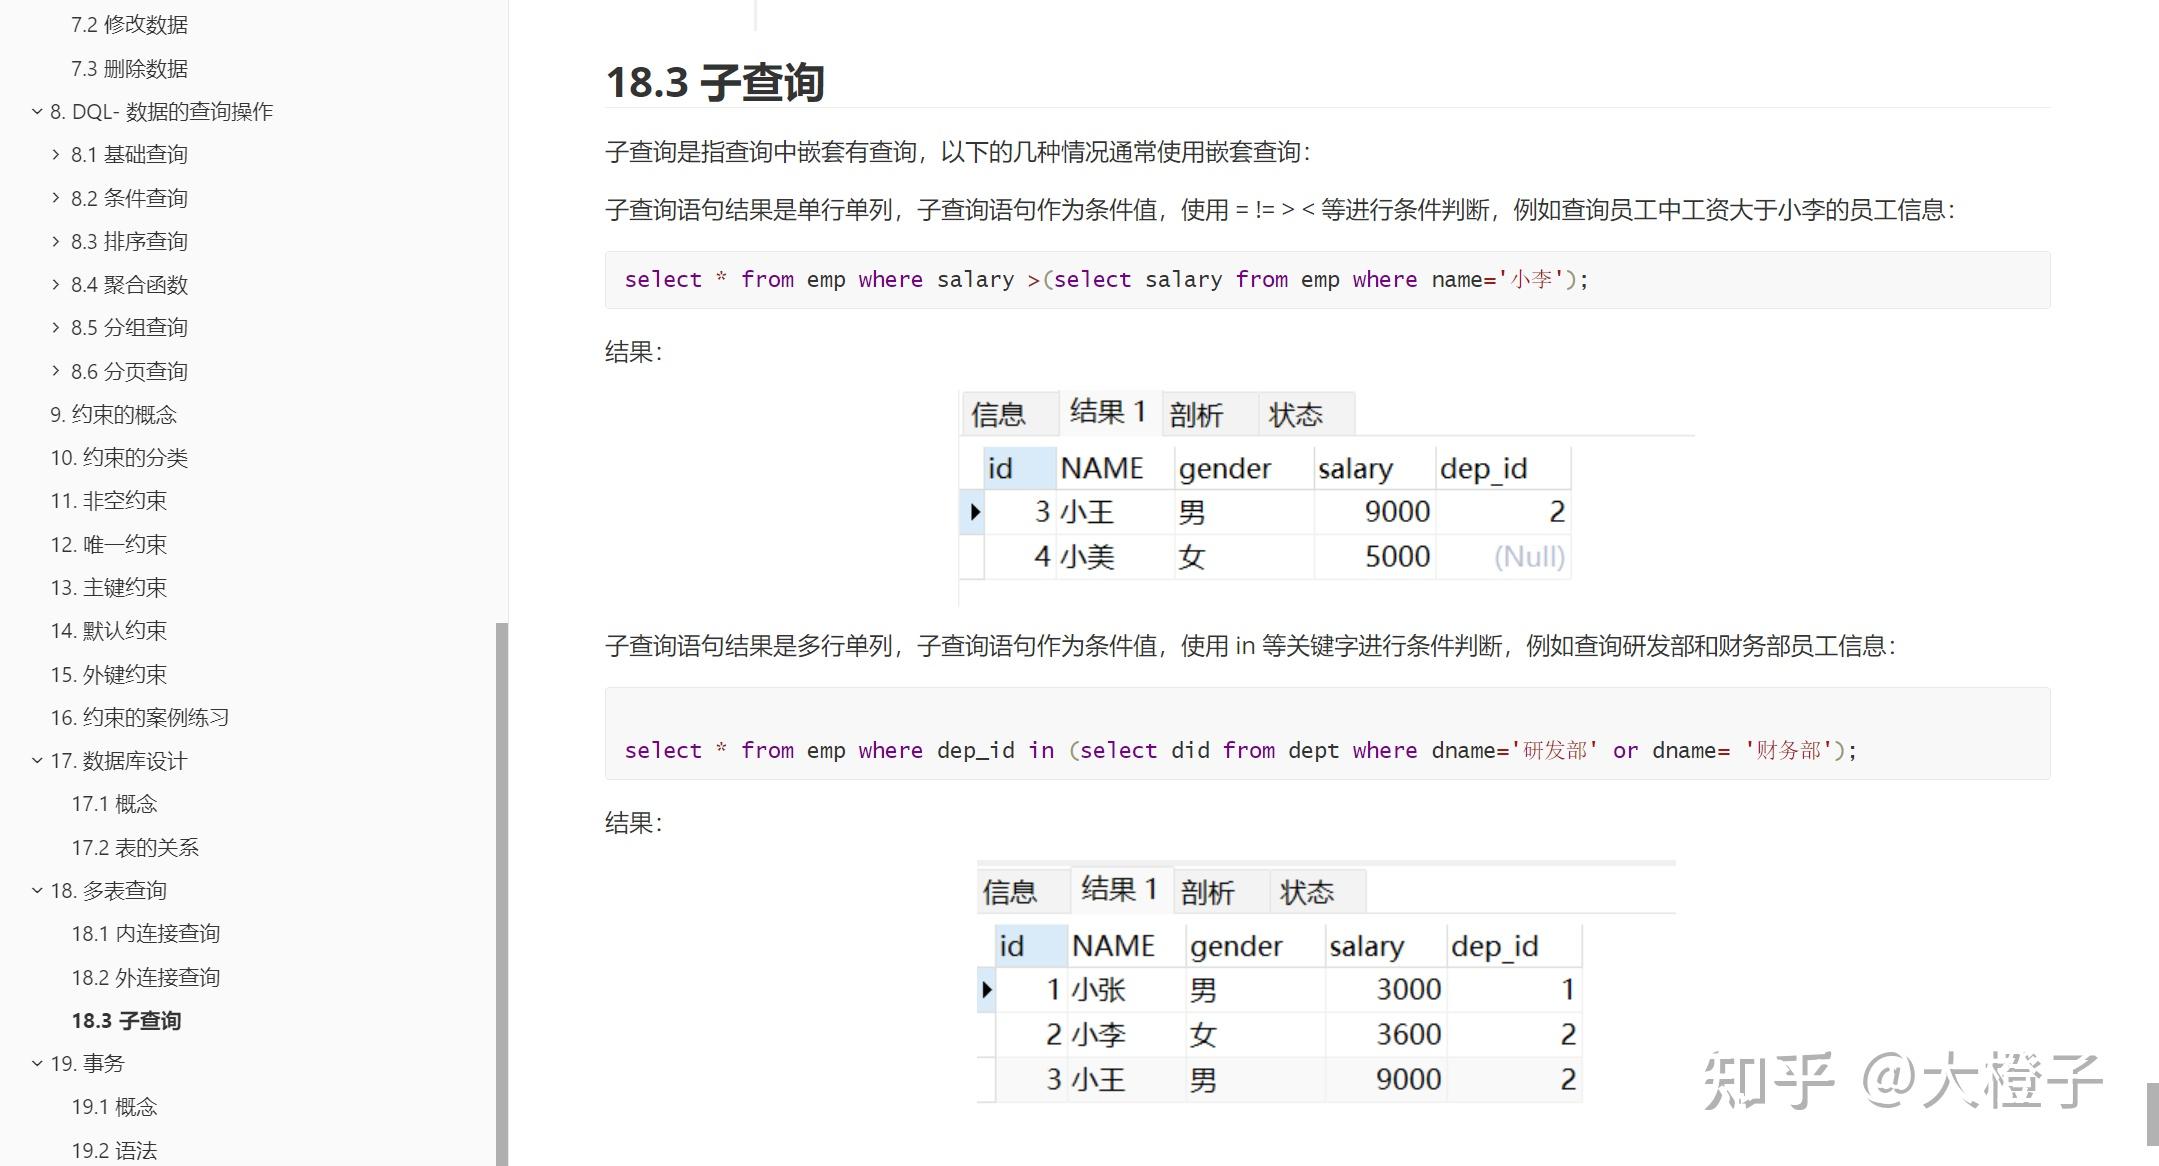This screenshot has width=2159, height=1166.
Task: Open "19.1 概念" under 事务
Action: coord(113,1107)
